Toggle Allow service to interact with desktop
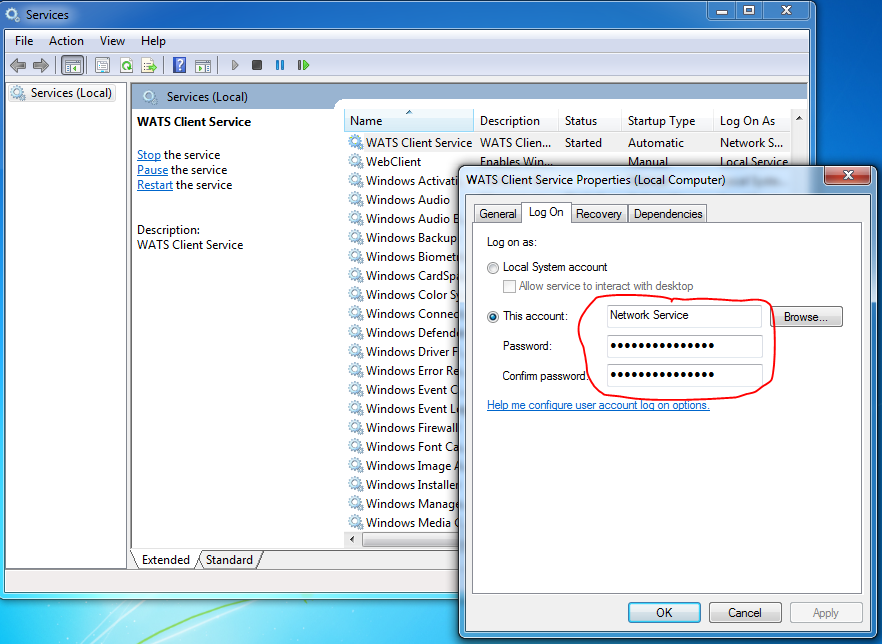 510,287
